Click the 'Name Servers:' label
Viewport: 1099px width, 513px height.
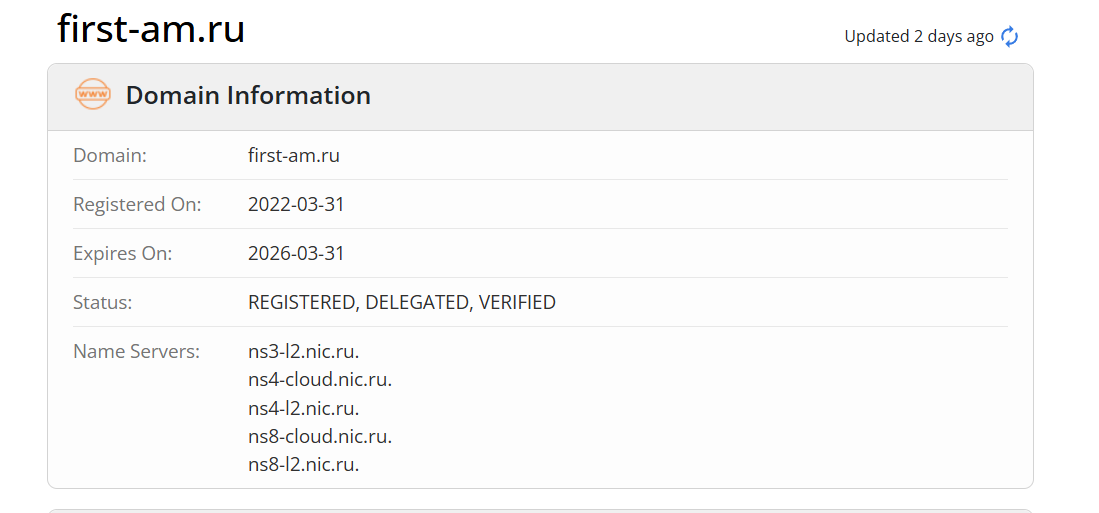136,352
